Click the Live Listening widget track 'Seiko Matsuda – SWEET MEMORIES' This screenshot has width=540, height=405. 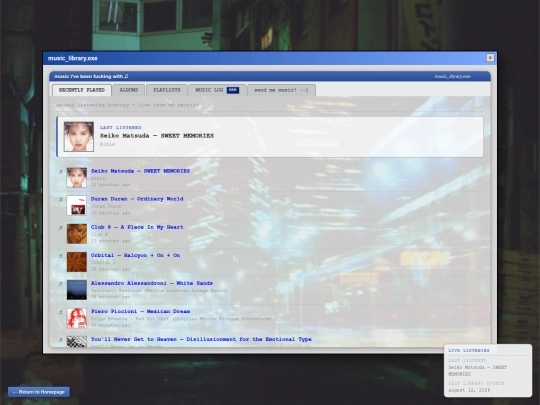(477, 371)
